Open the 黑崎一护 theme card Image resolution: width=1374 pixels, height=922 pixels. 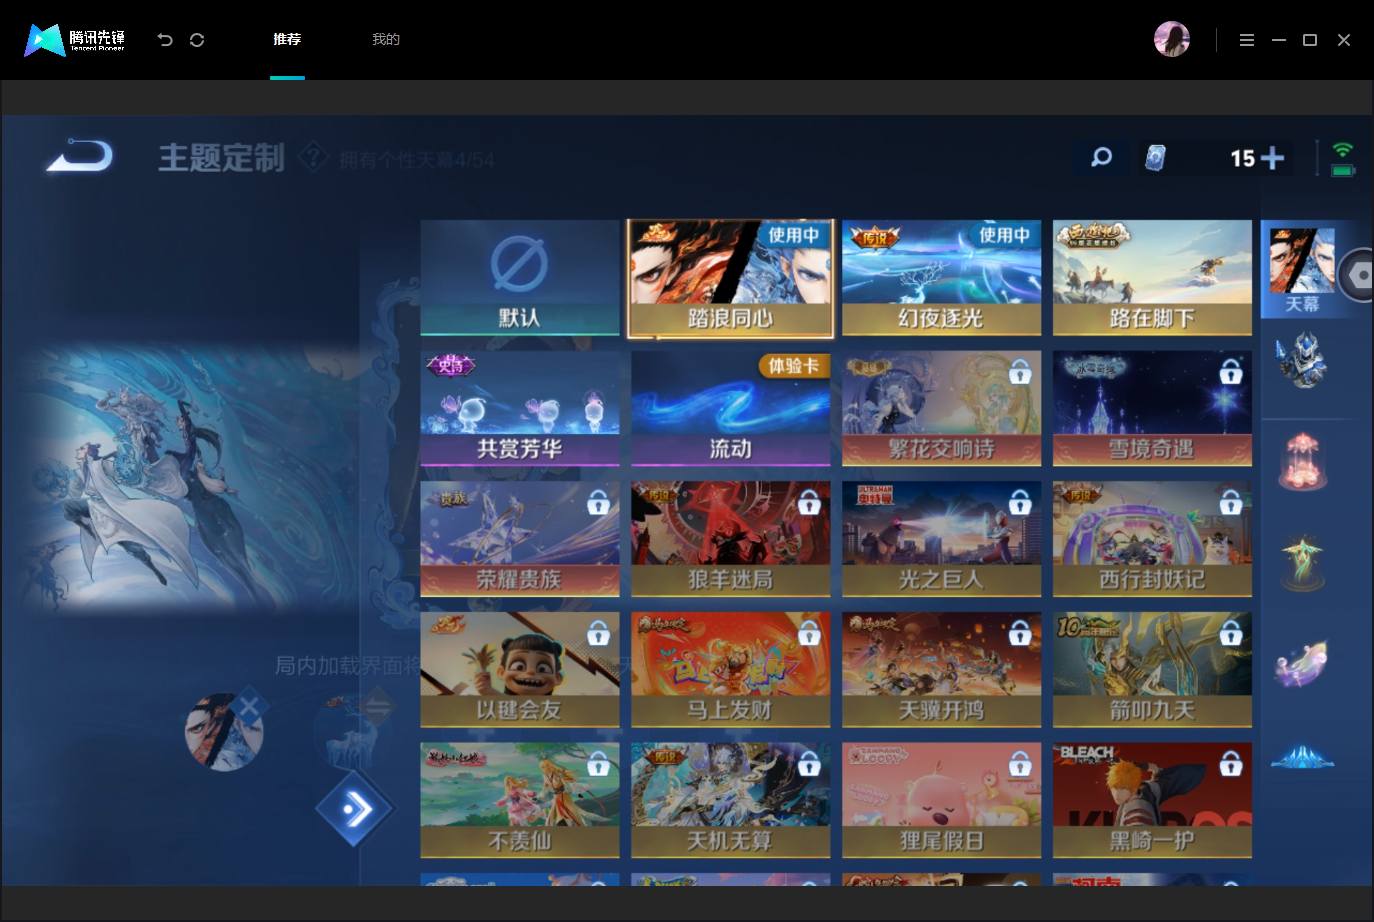tap(1152, 800)
